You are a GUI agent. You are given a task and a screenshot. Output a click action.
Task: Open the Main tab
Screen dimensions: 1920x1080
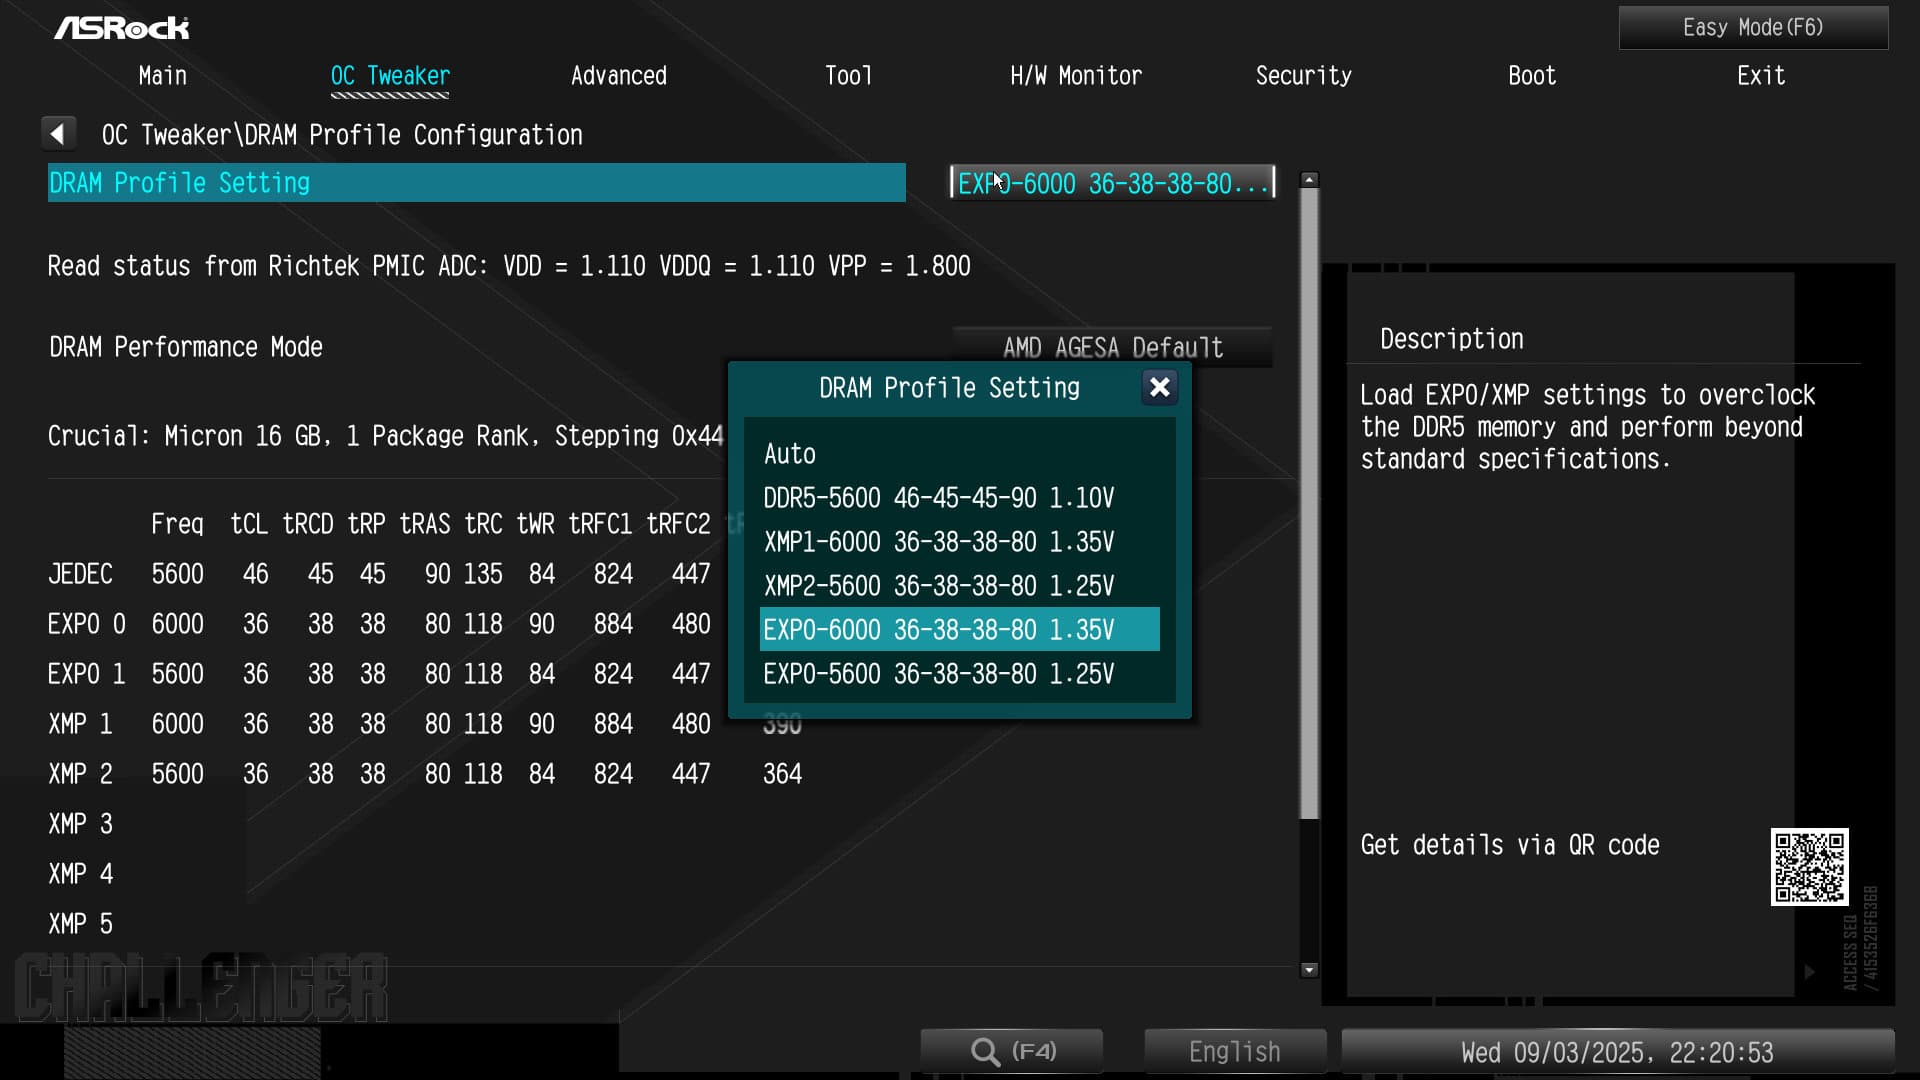162,76
